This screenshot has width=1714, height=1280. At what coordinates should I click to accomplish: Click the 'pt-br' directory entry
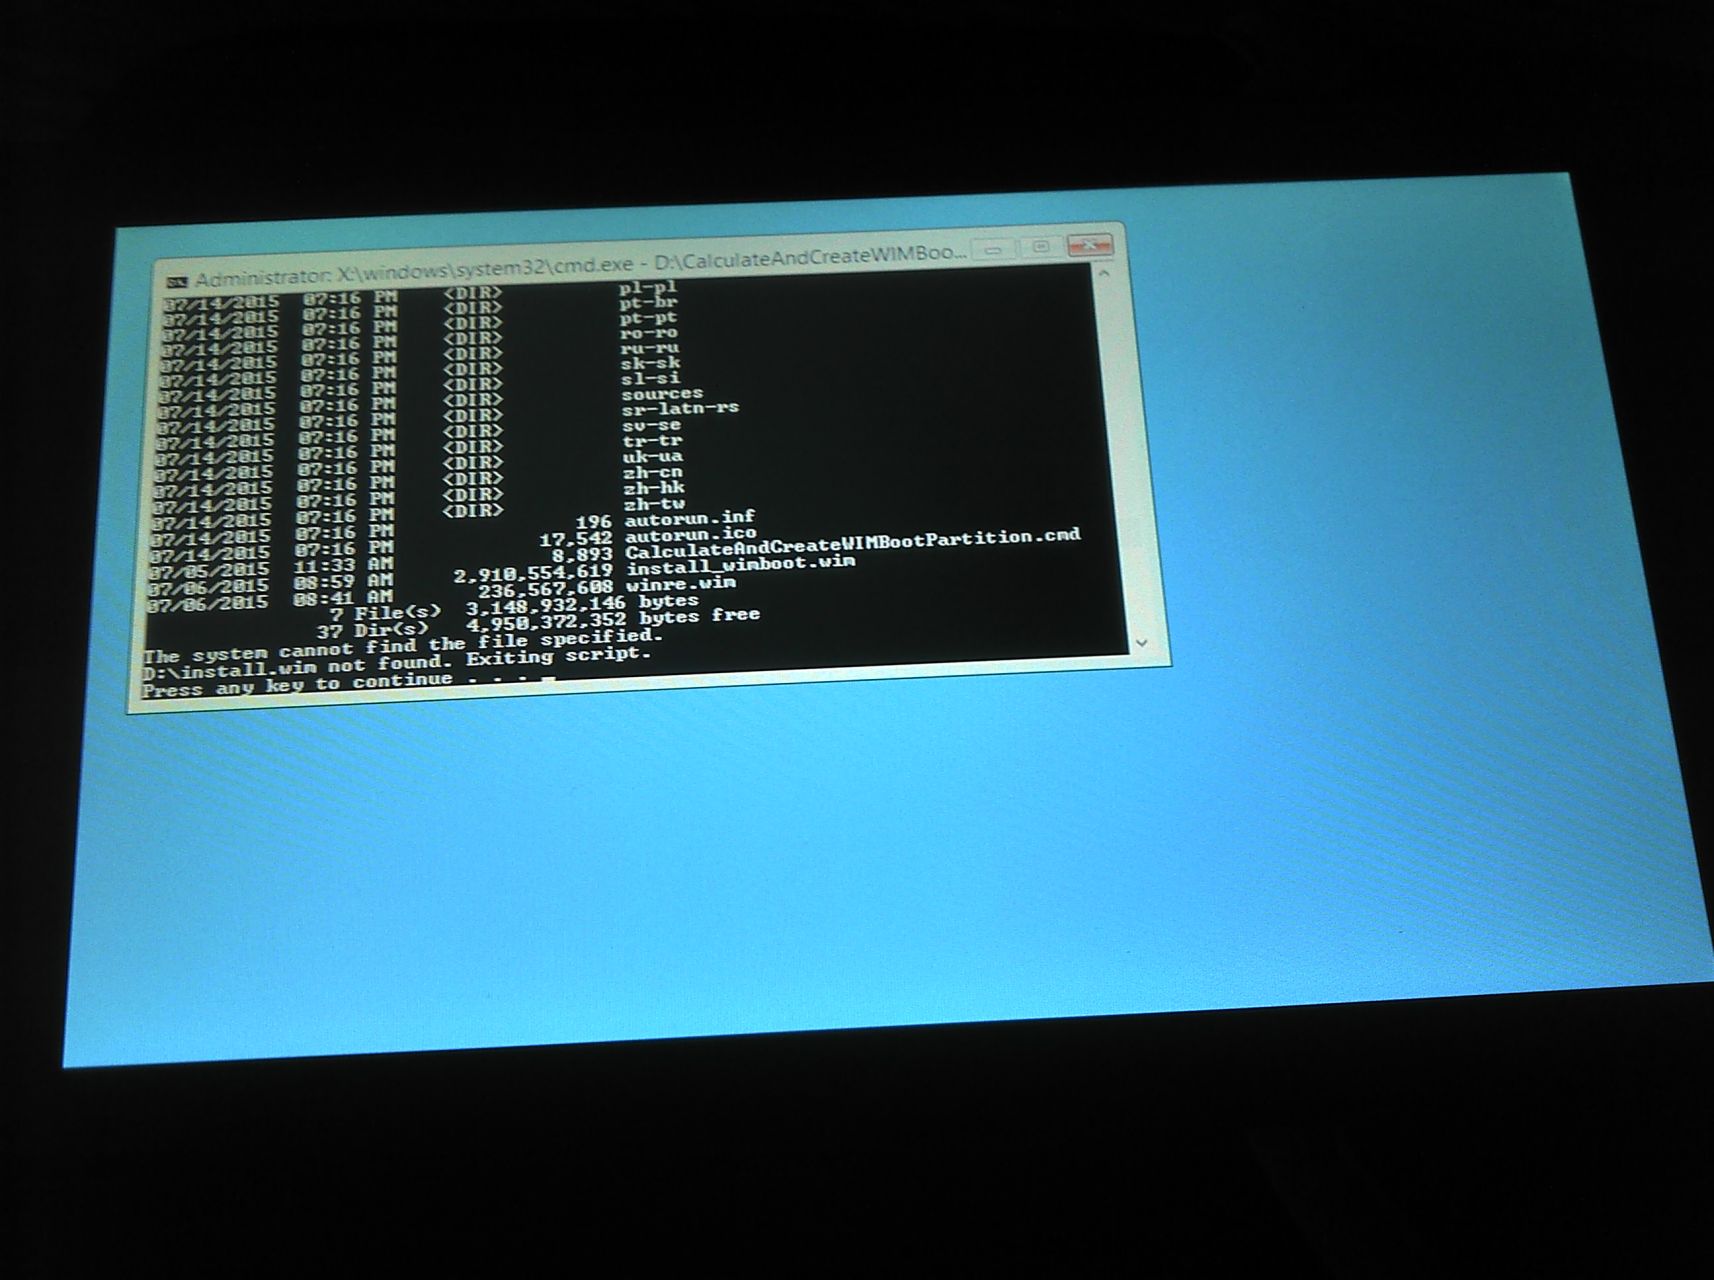[649, 302]
